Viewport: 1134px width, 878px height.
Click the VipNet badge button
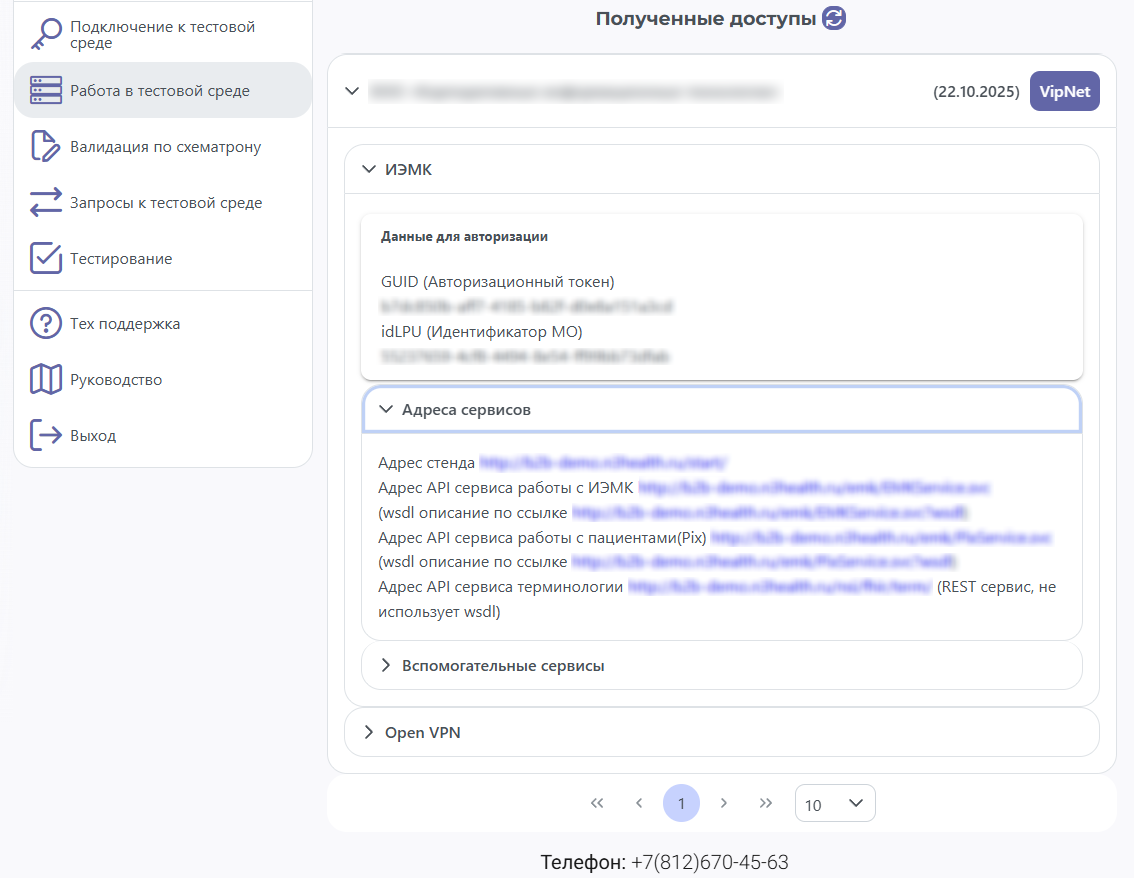click(1065, 91)
